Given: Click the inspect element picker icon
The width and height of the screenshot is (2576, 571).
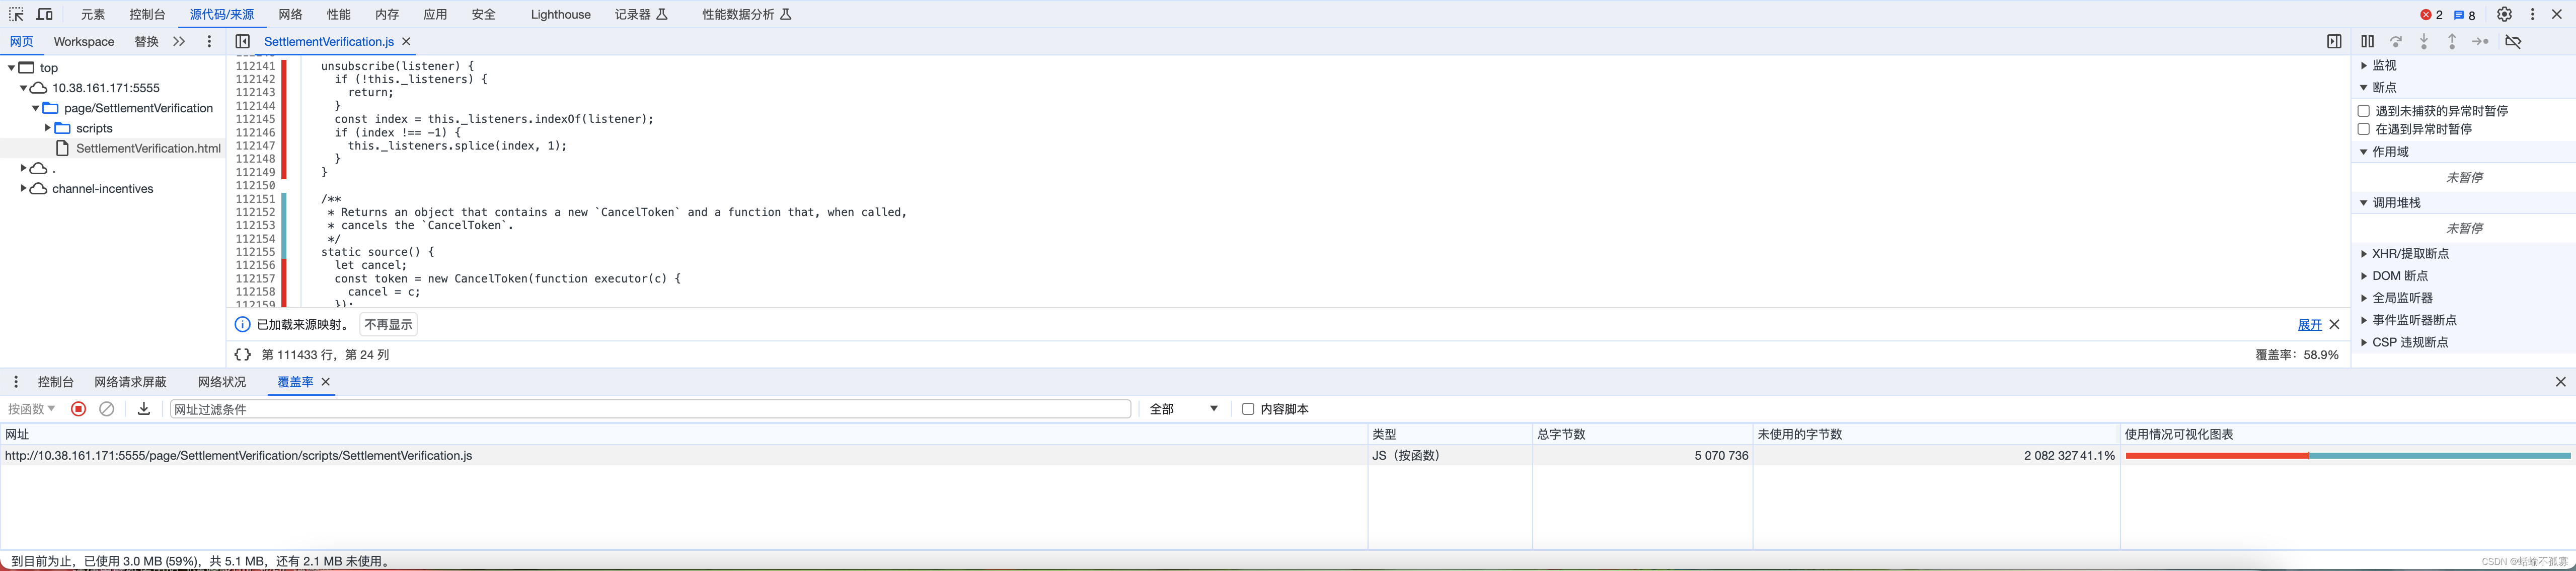Looking at the screenshot, I should click(16, 14).
